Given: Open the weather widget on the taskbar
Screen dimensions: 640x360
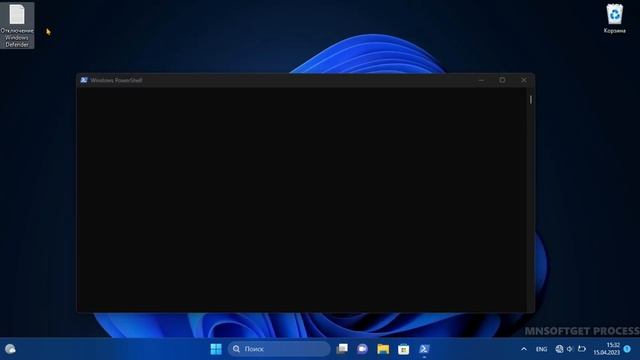Looking at the screenshot, I should 10,349.
